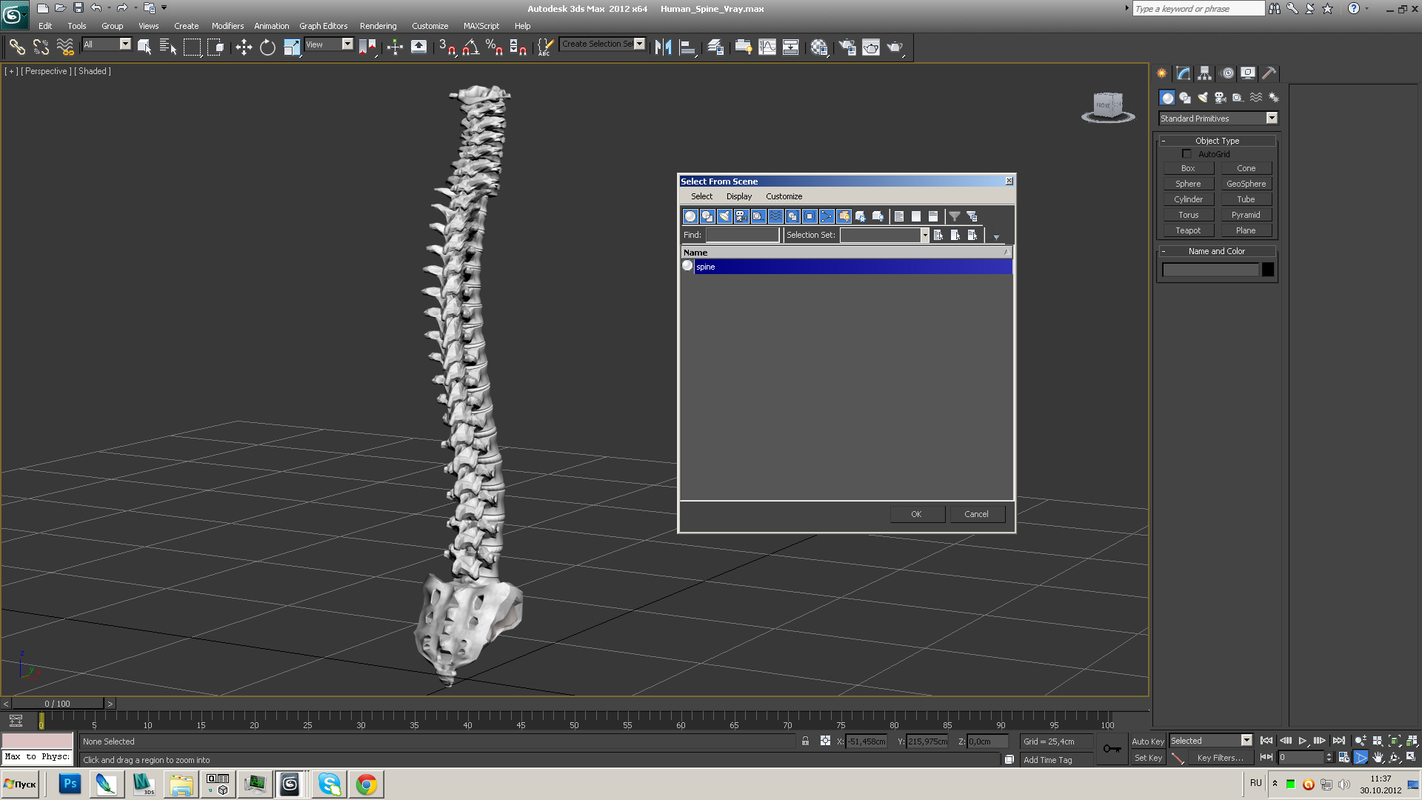1422x800 pixels.
Task: Click OK in the Select From Scene dialog
Action: click(915, 513)
